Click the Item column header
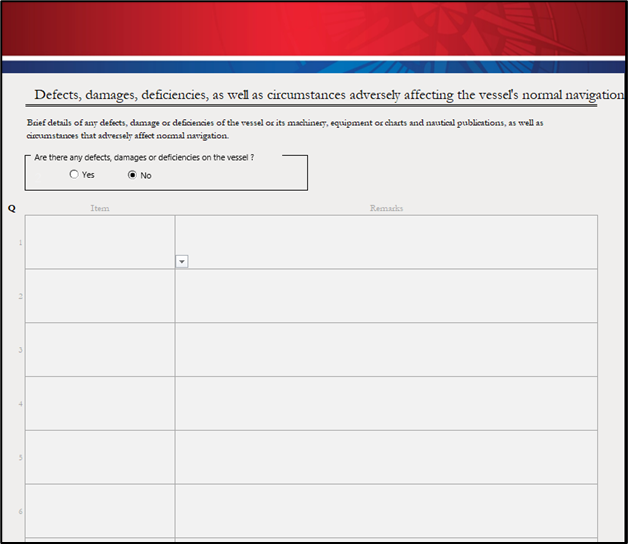Screen dimensions: 628x544 (100, 208)
